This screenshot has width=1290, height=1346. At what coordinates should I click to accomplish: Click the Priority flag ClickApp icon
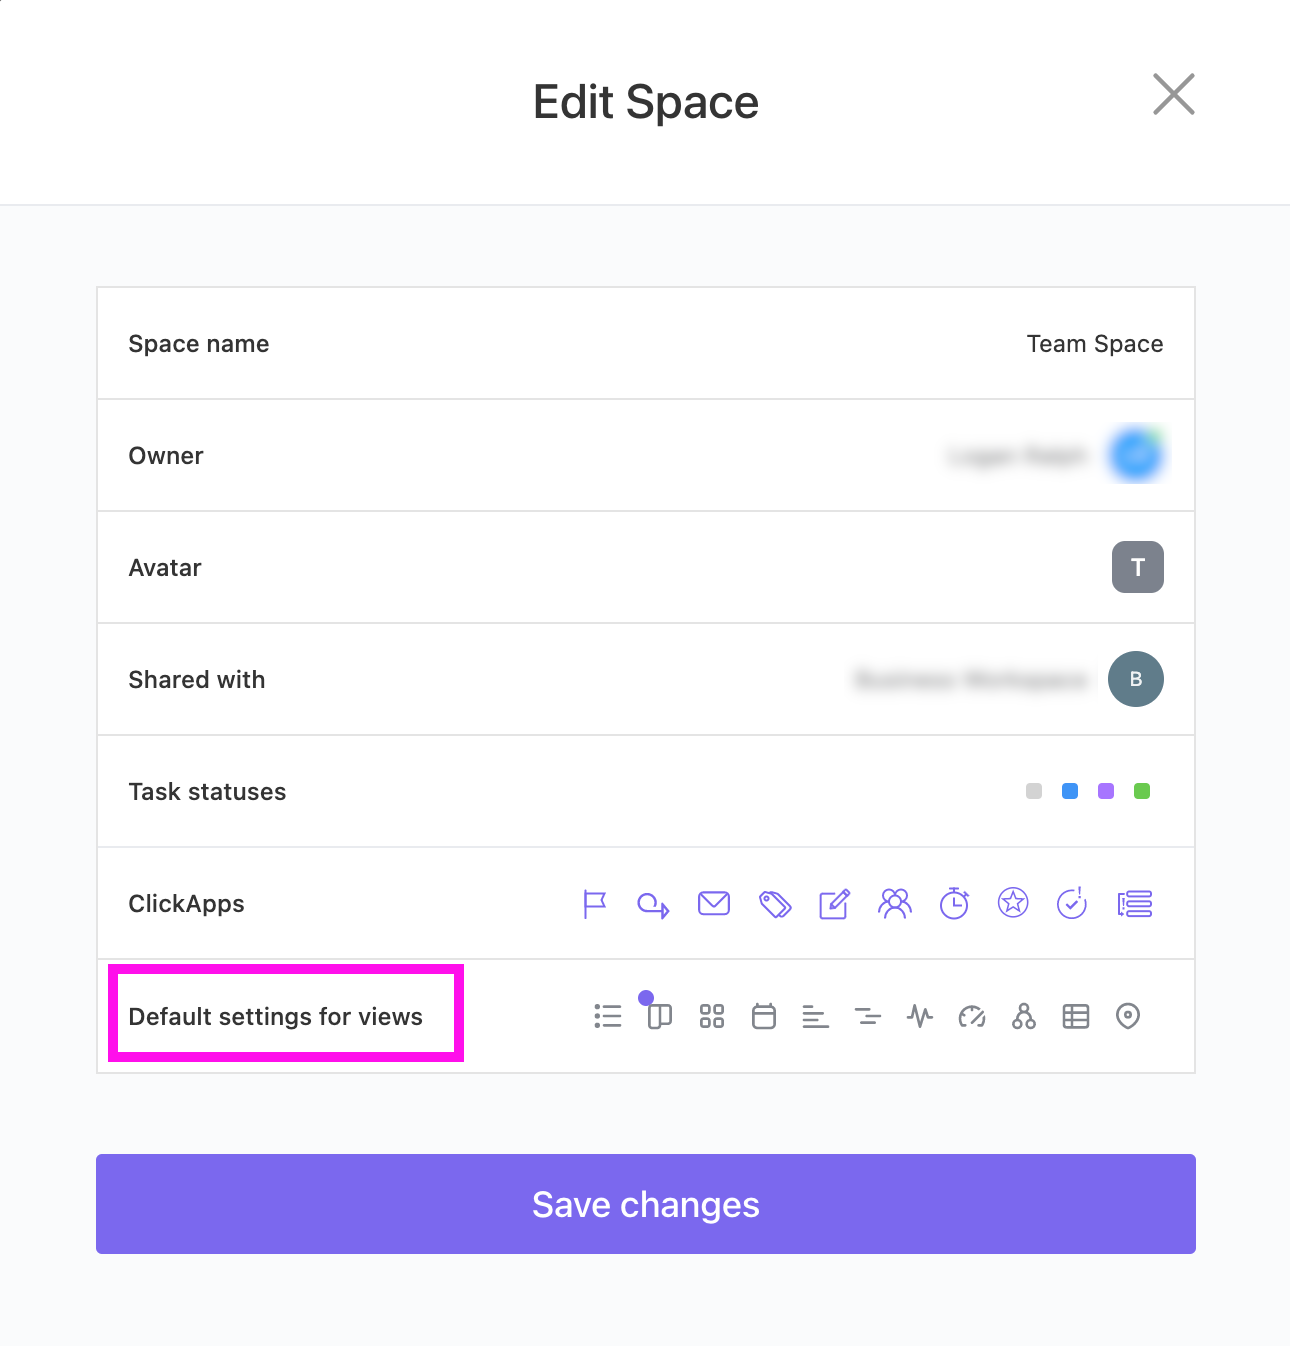[x=595, y=904]
